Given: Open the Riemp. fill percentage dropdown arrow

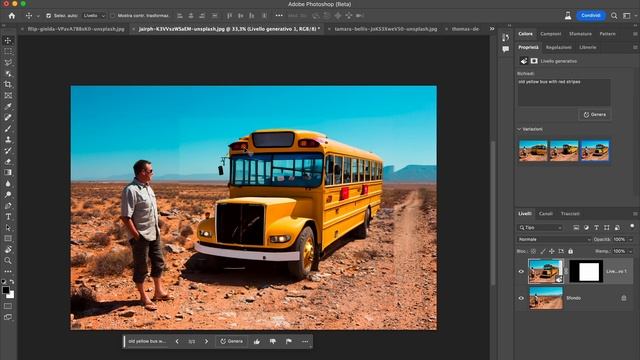Looking at the screenshot, I should click(631, 251).
